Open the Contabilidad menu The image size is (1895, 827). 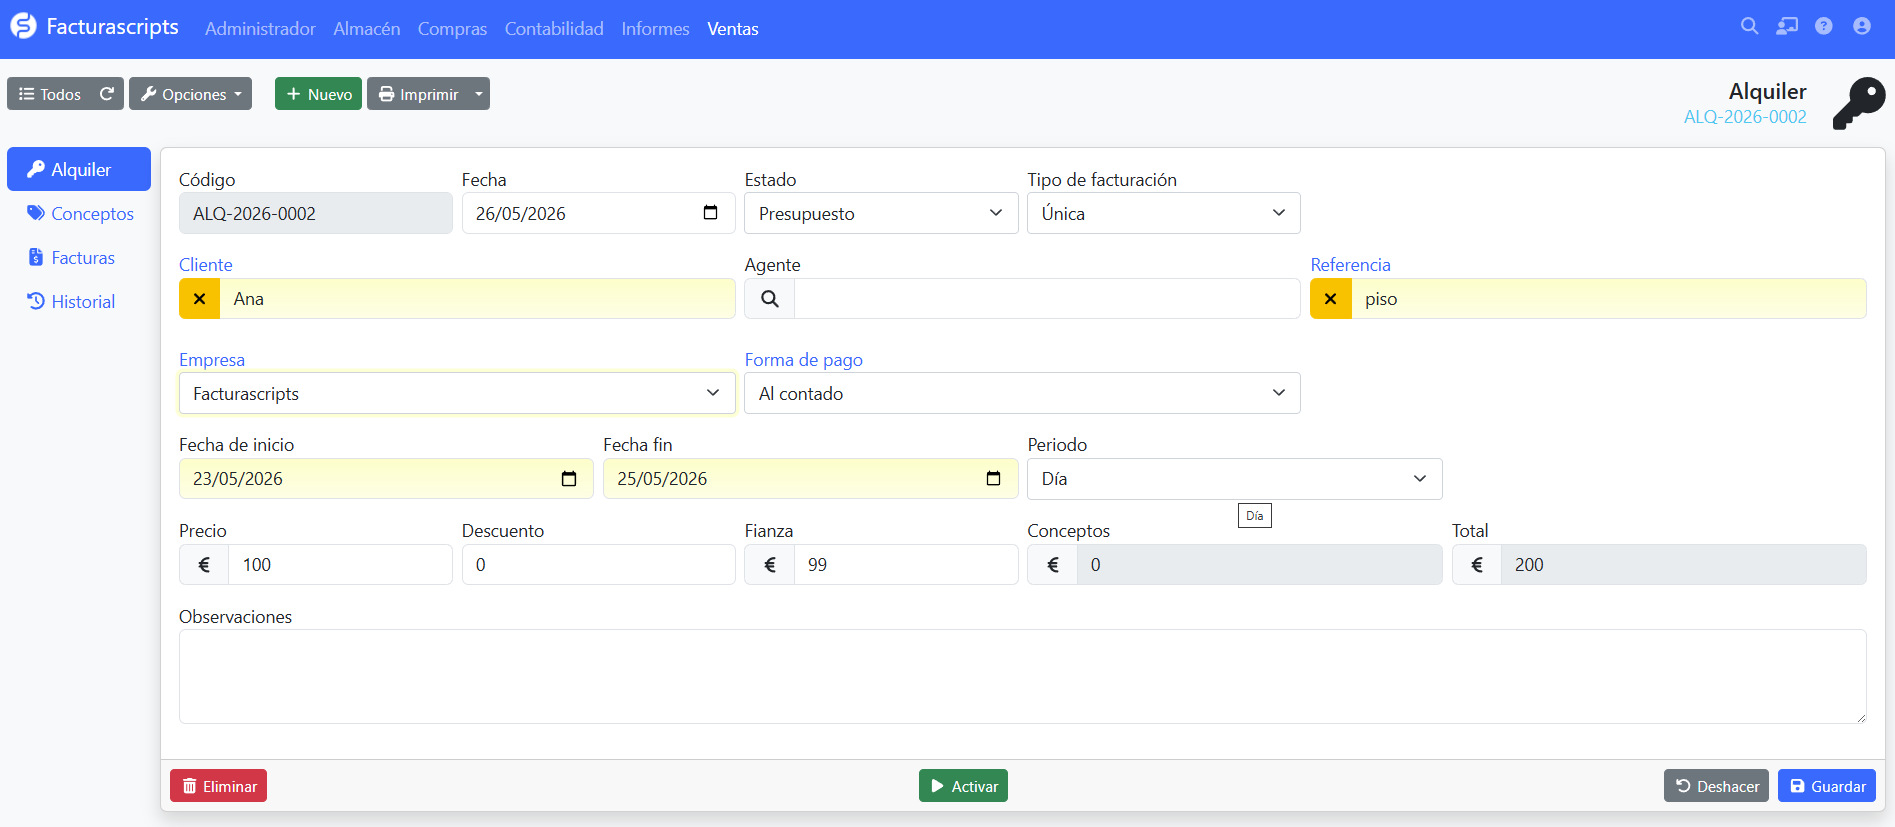coord(554,29)
